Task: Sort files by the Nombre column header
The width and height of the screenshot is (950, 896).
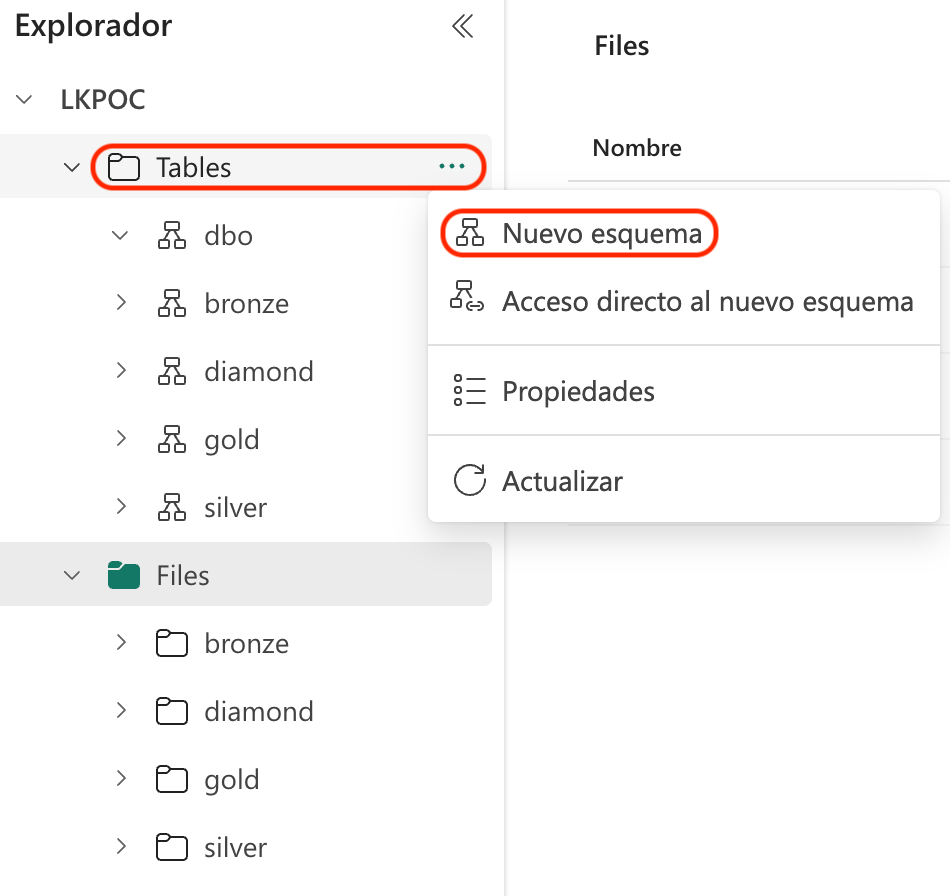Action: click(x=637, y=147)
